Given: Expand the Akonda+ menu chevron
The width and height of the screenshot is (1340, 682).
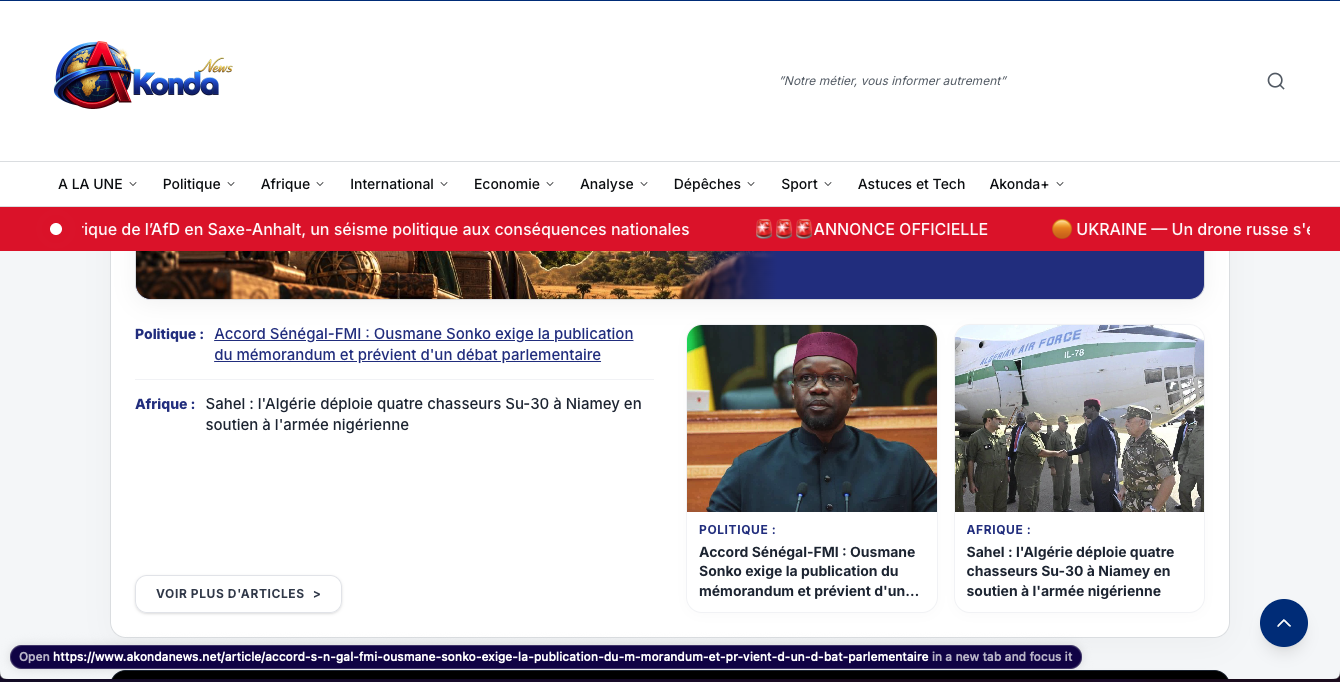Looking at the screenshot, I should coord(1060,184).
